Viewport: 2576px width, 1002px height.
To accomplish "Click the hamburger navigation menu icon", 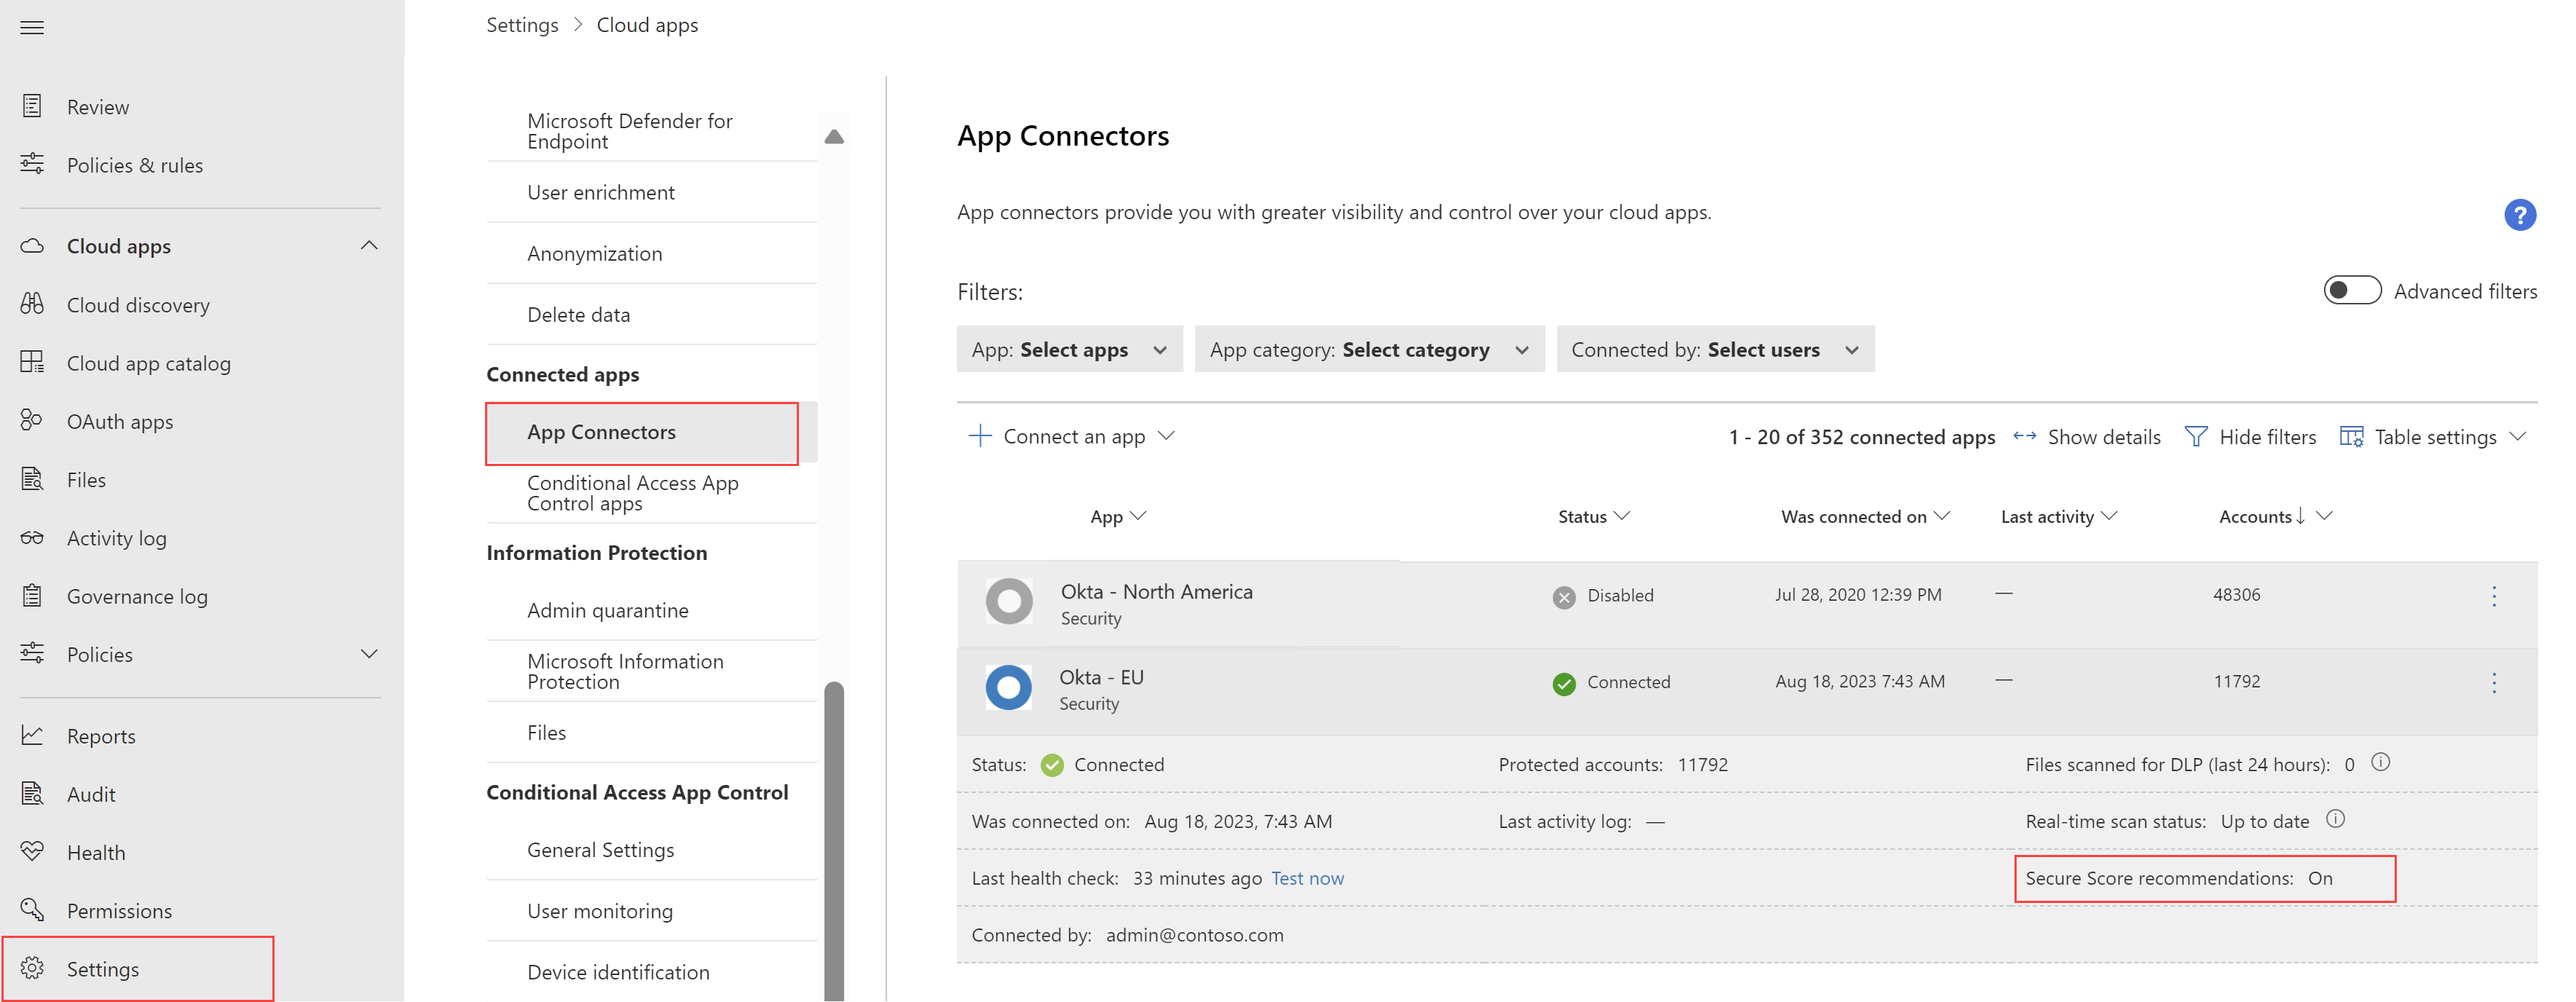I will tap(32, 27).
